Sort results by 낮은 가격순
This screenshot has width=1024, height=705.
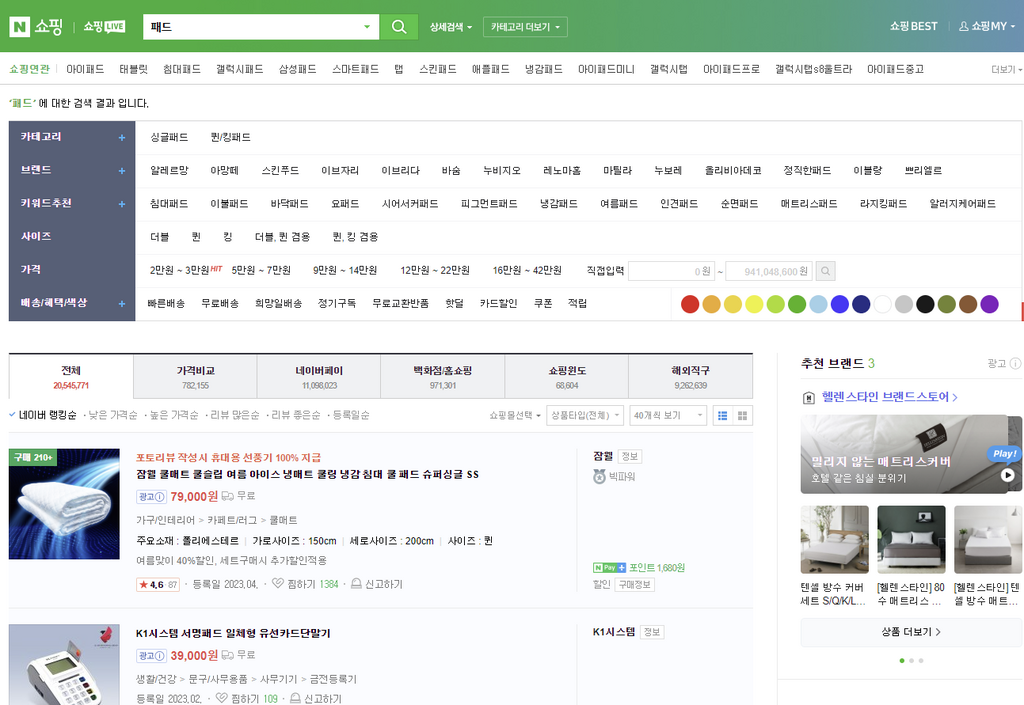point(113,415)
